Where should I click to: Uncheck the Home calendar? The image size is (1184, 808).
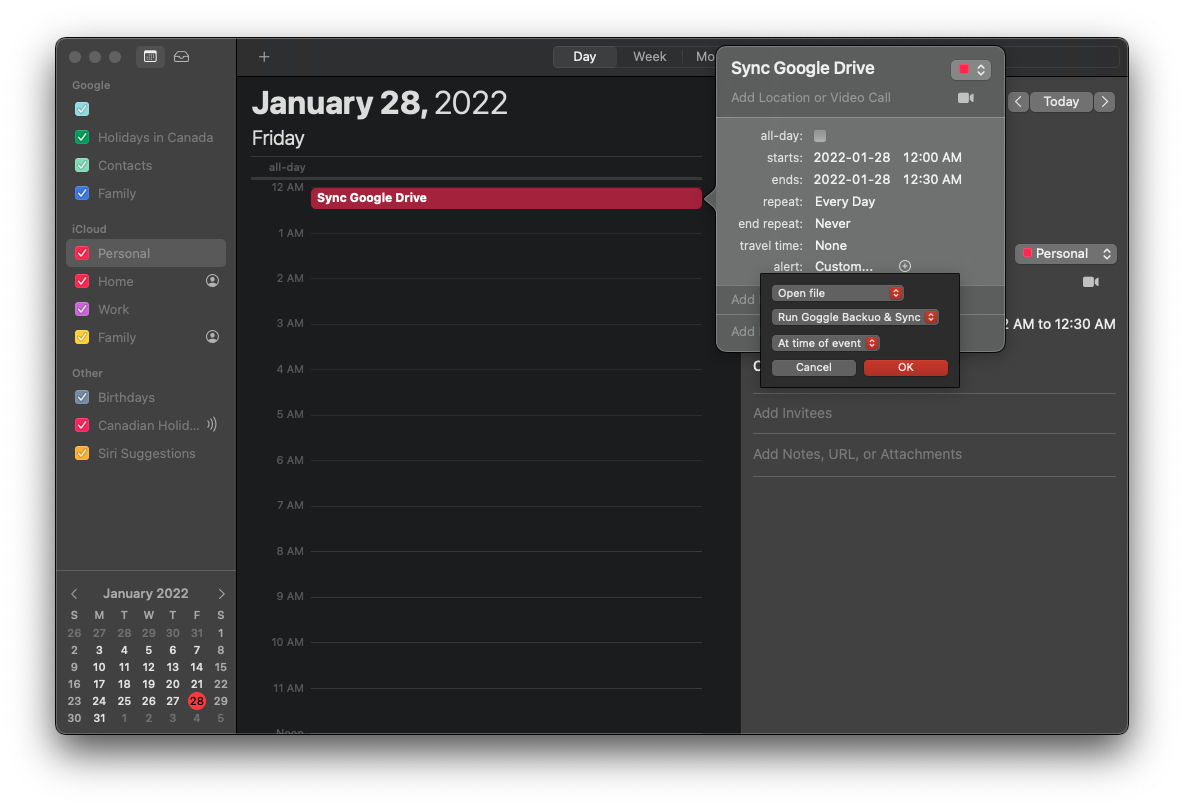click(x=82, y=281)
